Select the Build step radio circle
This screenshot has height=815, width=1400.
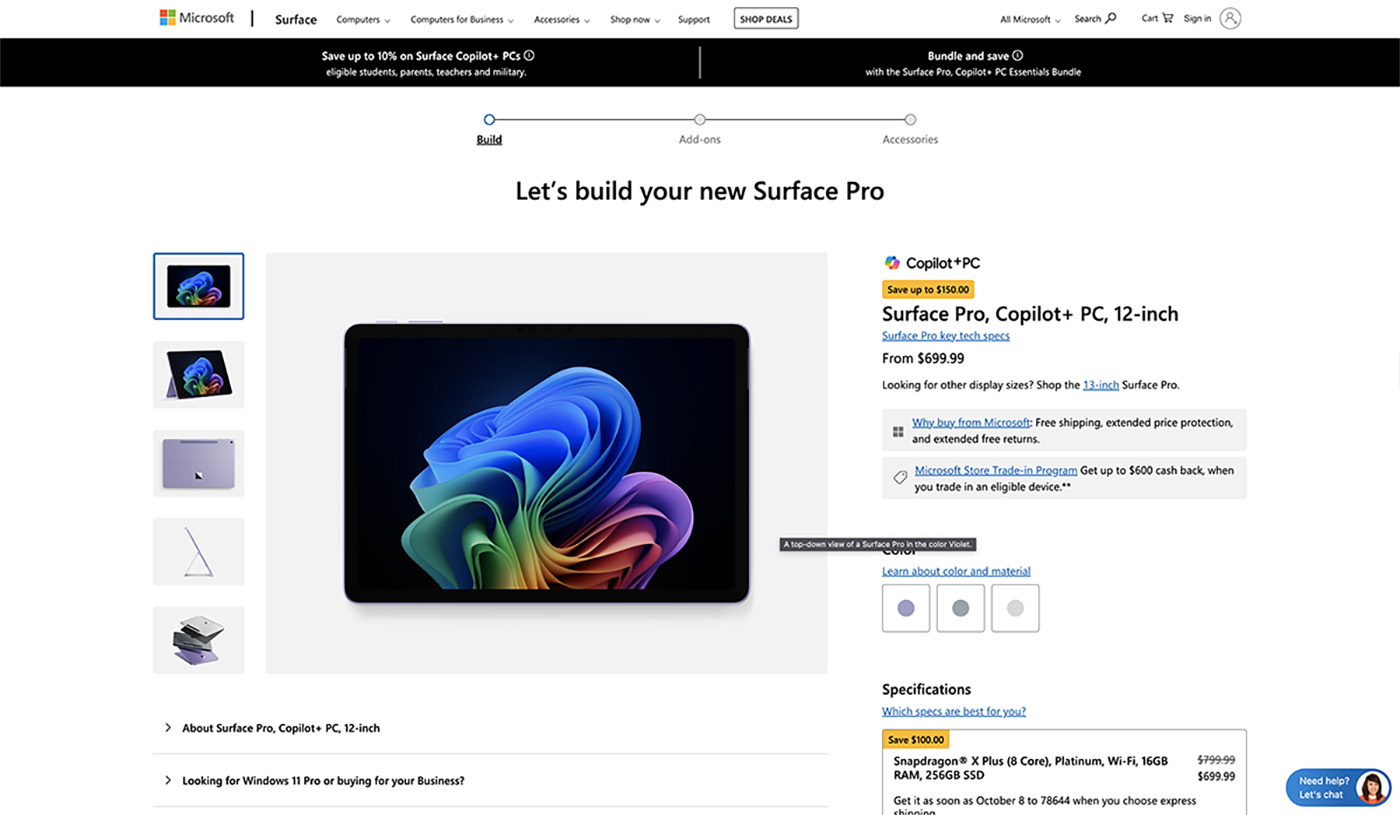pos(489,120)
